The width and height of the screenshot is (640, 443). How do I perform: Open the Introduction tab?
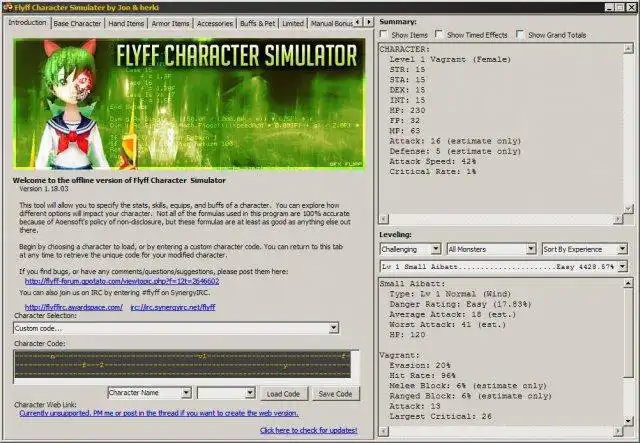pos(27,22)
